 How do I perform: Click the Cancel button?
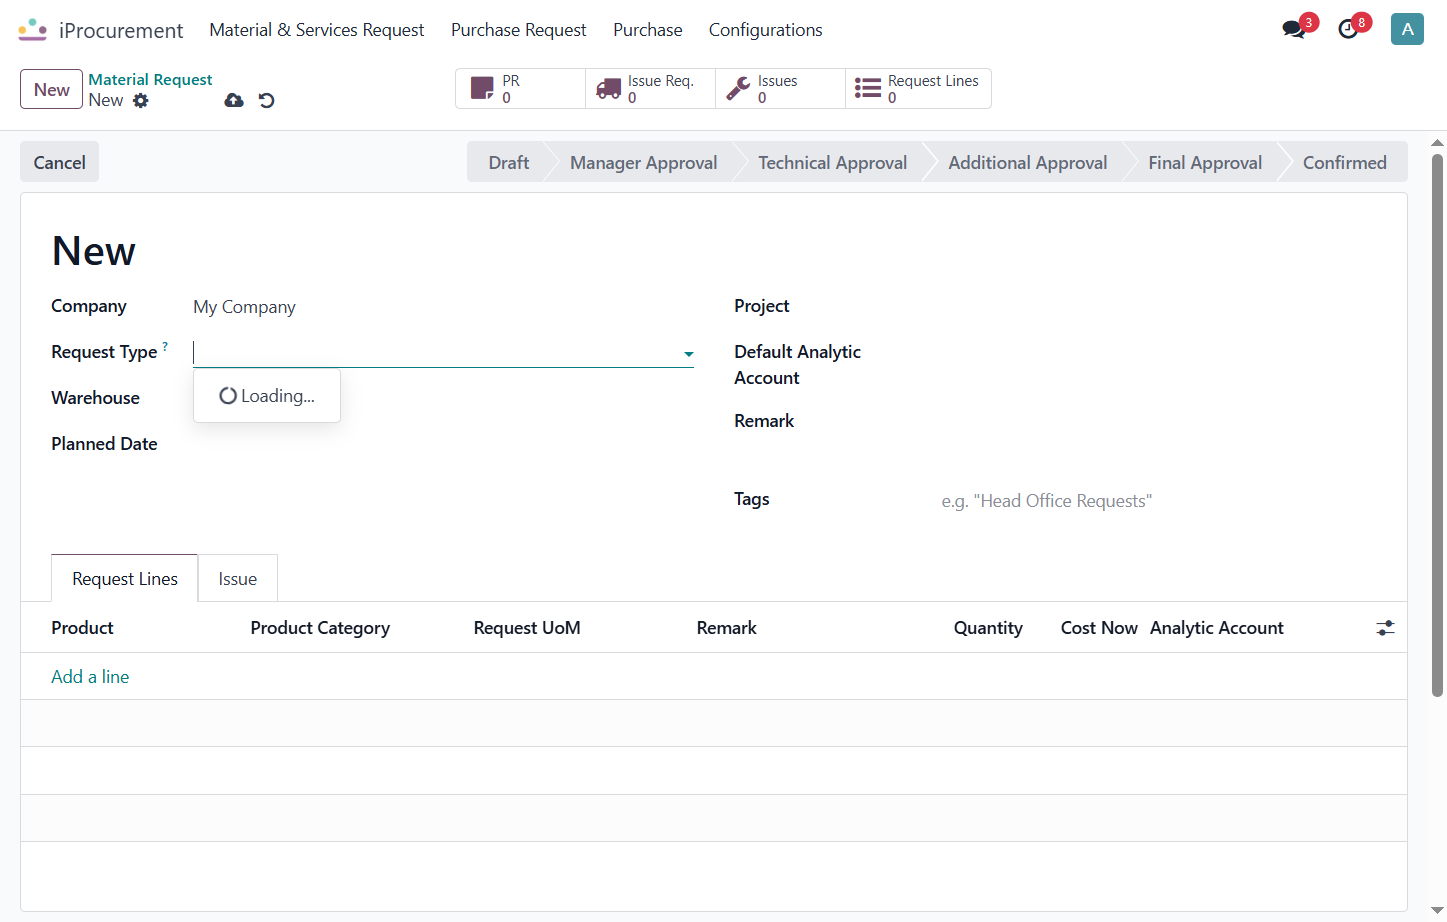(60, 162)
